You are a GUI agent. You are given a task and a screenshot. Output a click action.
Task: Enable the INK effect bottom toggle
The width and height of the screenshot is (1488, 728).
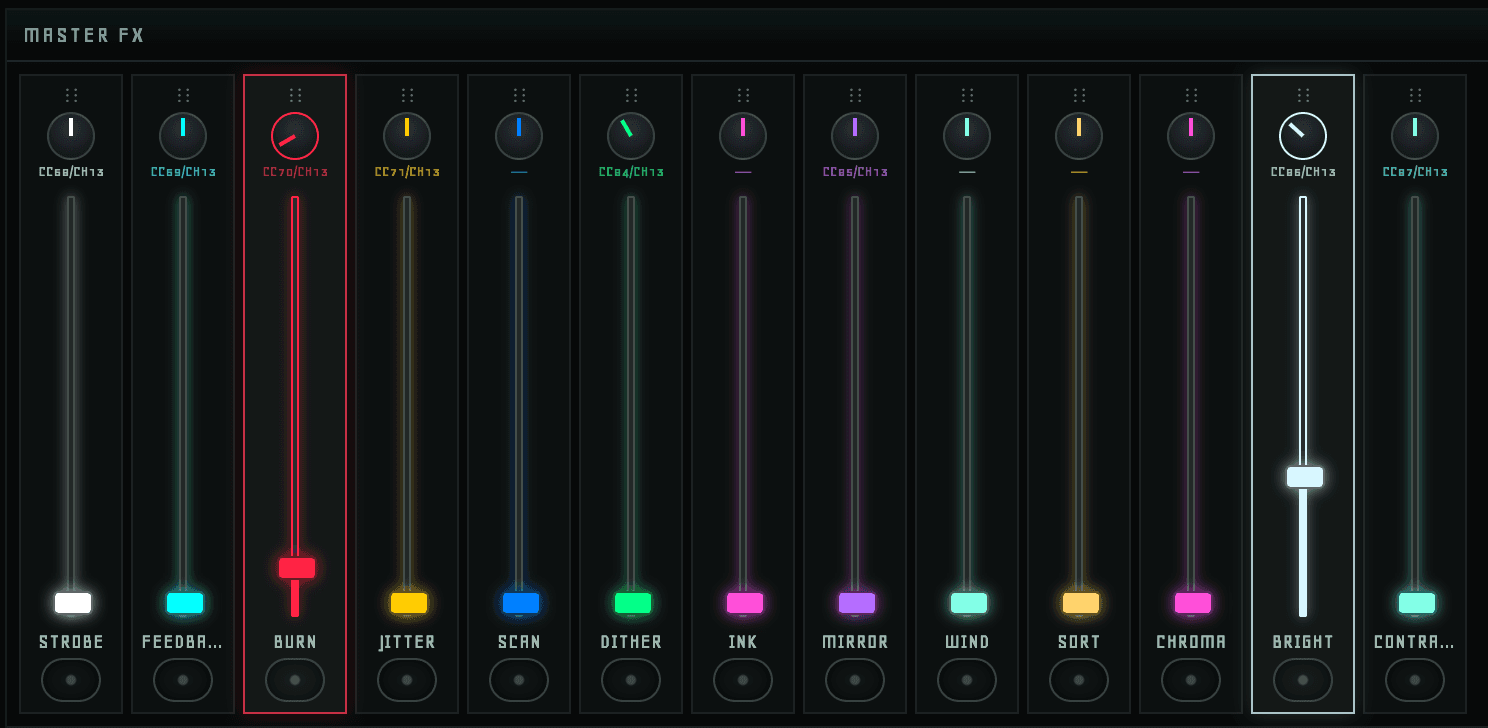[743, 680]
